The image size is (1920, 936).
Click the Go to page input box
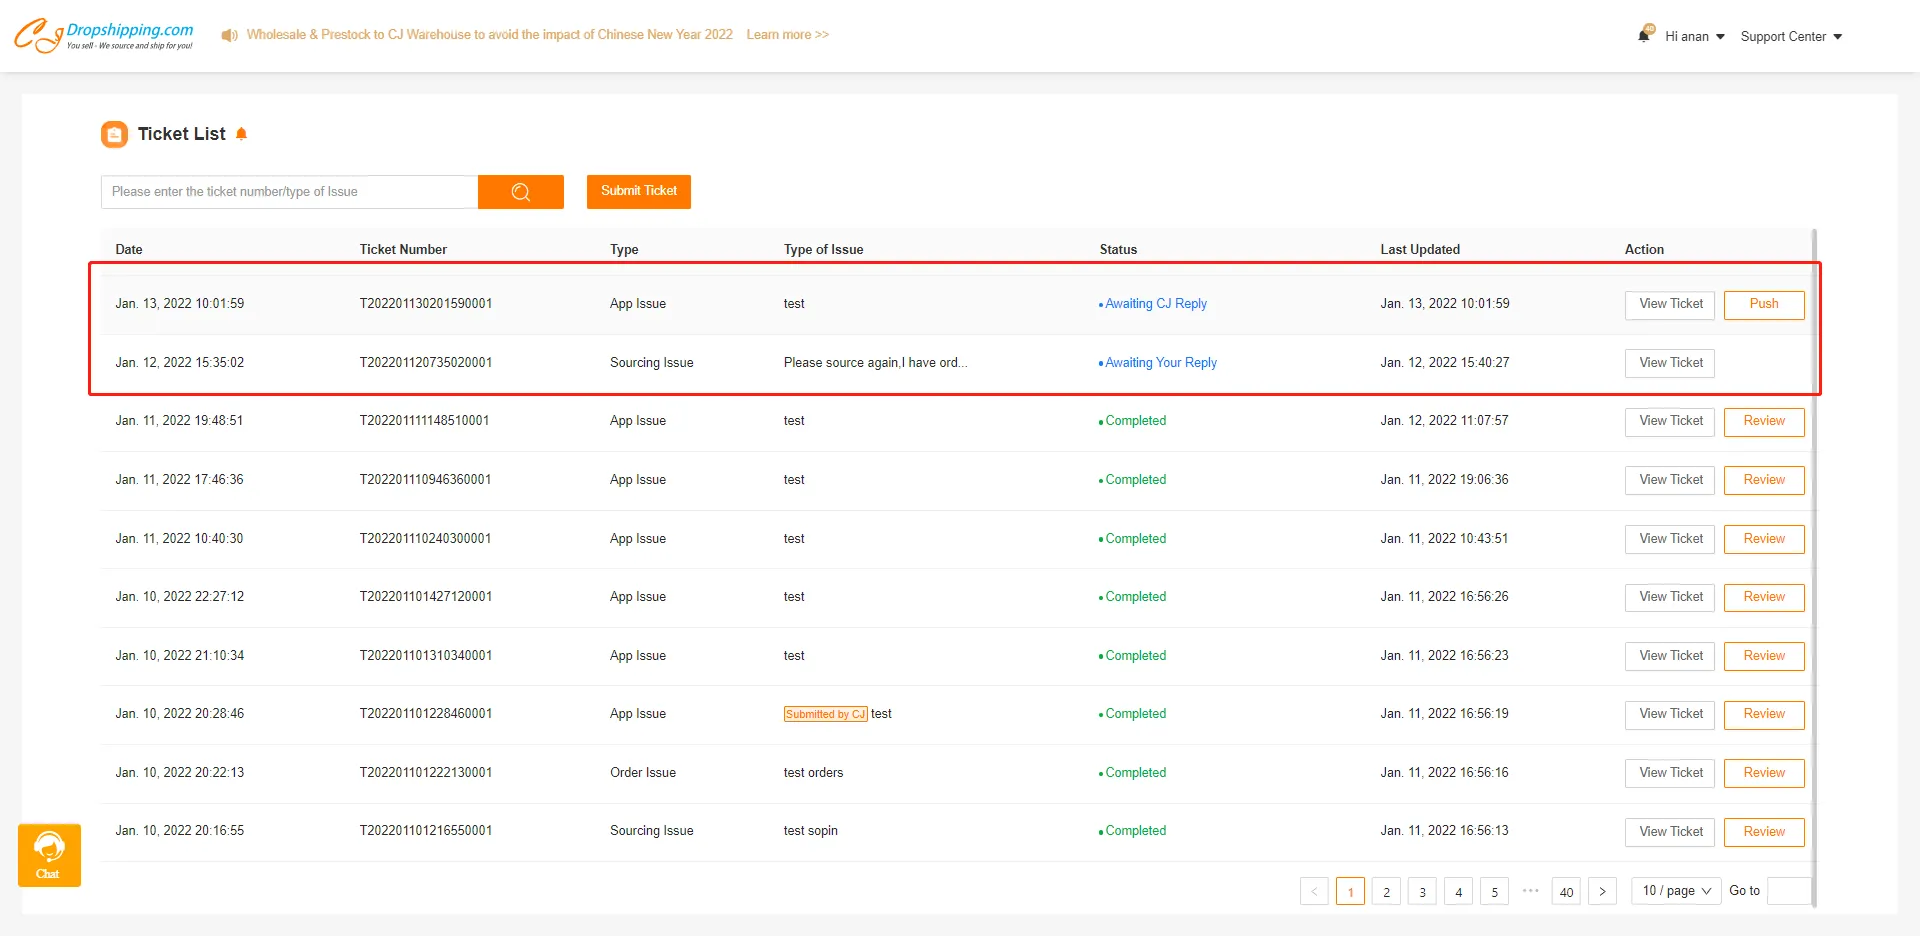(1787, 891)
